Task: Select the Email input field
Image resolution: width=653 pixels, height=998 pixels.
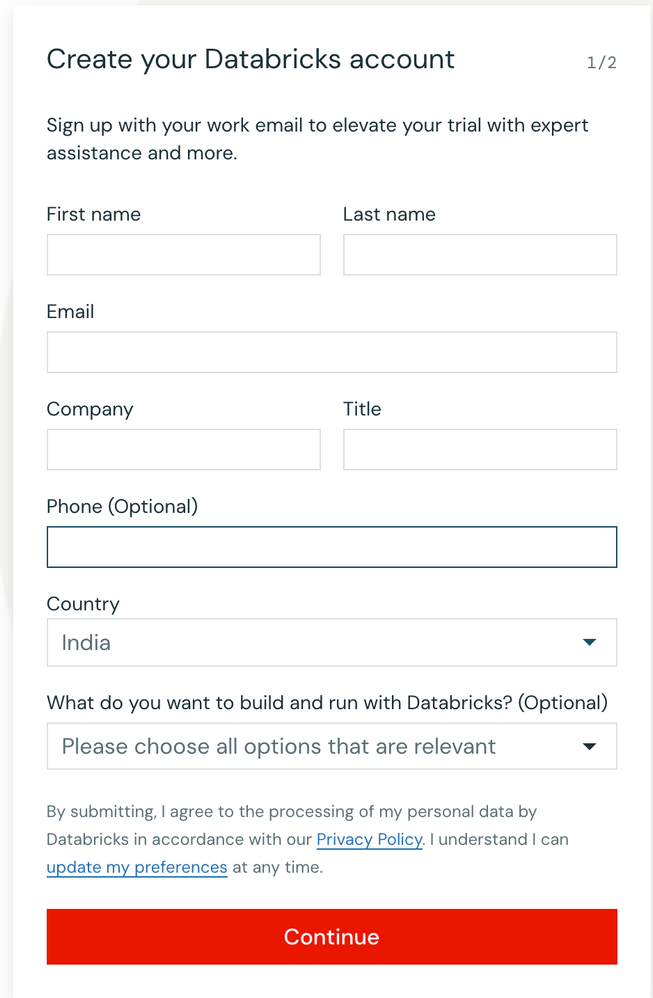Action: click(332, 352)
